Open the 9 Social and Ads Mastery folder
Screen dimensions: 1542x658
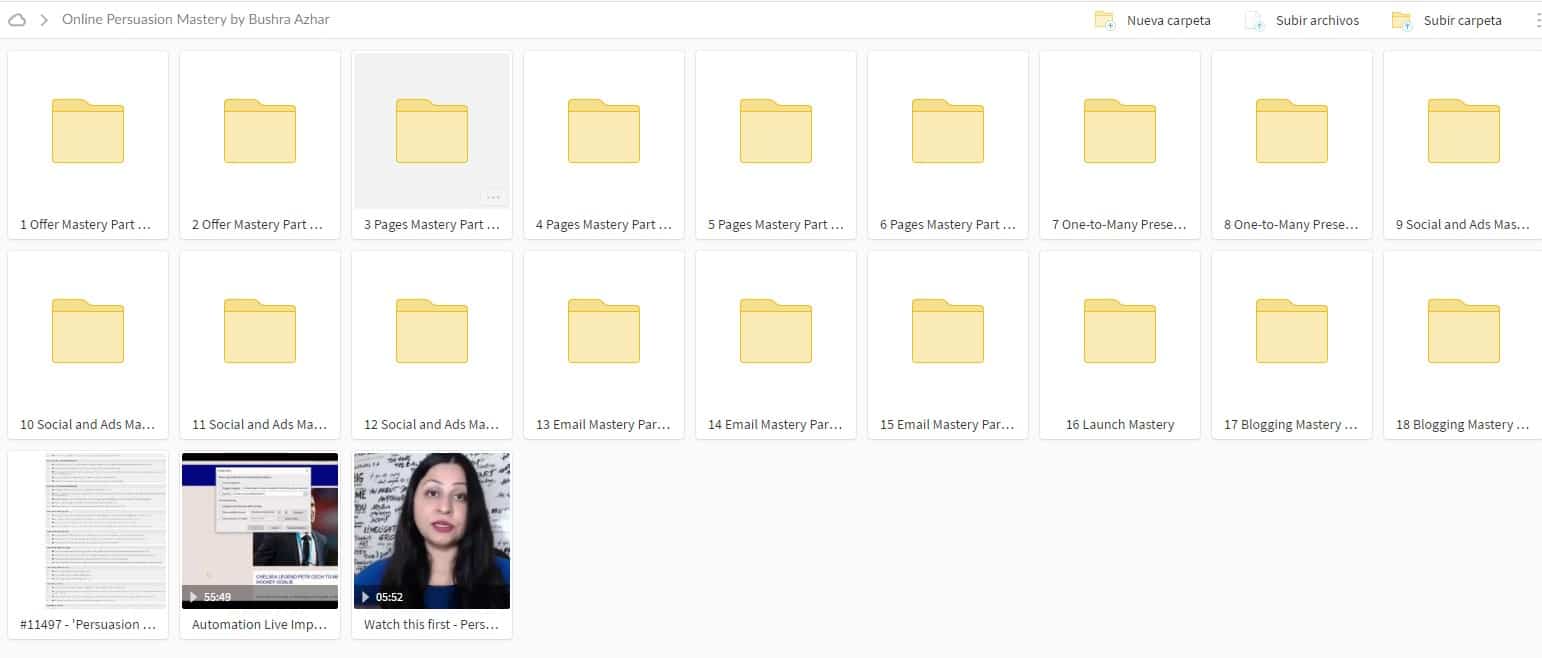(1463, 131)
